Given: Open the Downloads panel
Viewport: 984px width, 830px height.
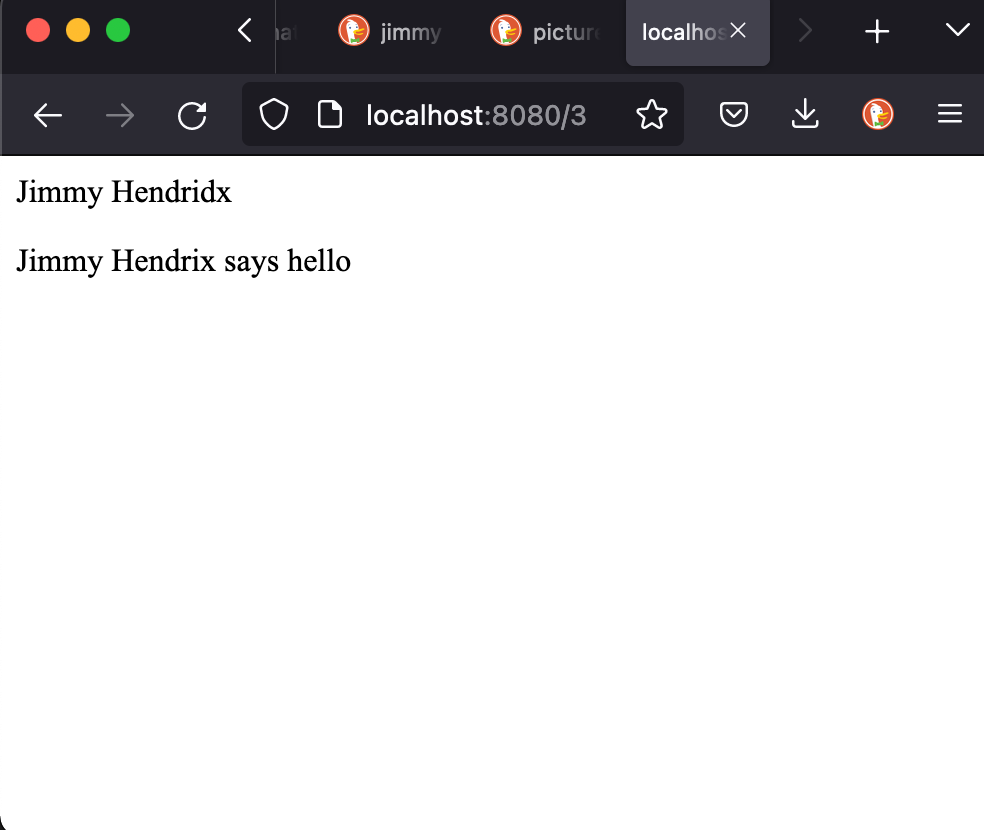Looking at the screenshot, I should 805,116.
